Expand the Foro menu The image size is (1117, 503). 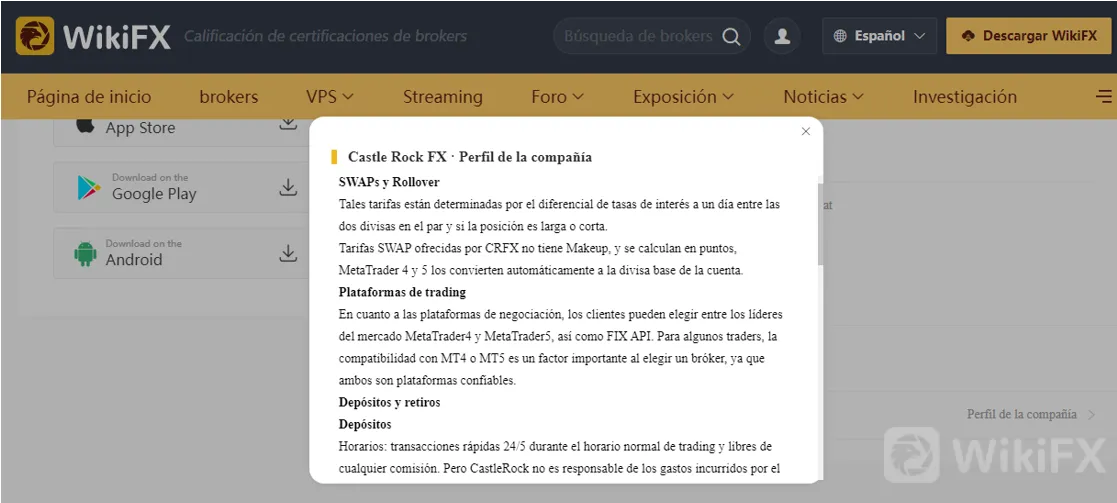(x=557, y=97)
